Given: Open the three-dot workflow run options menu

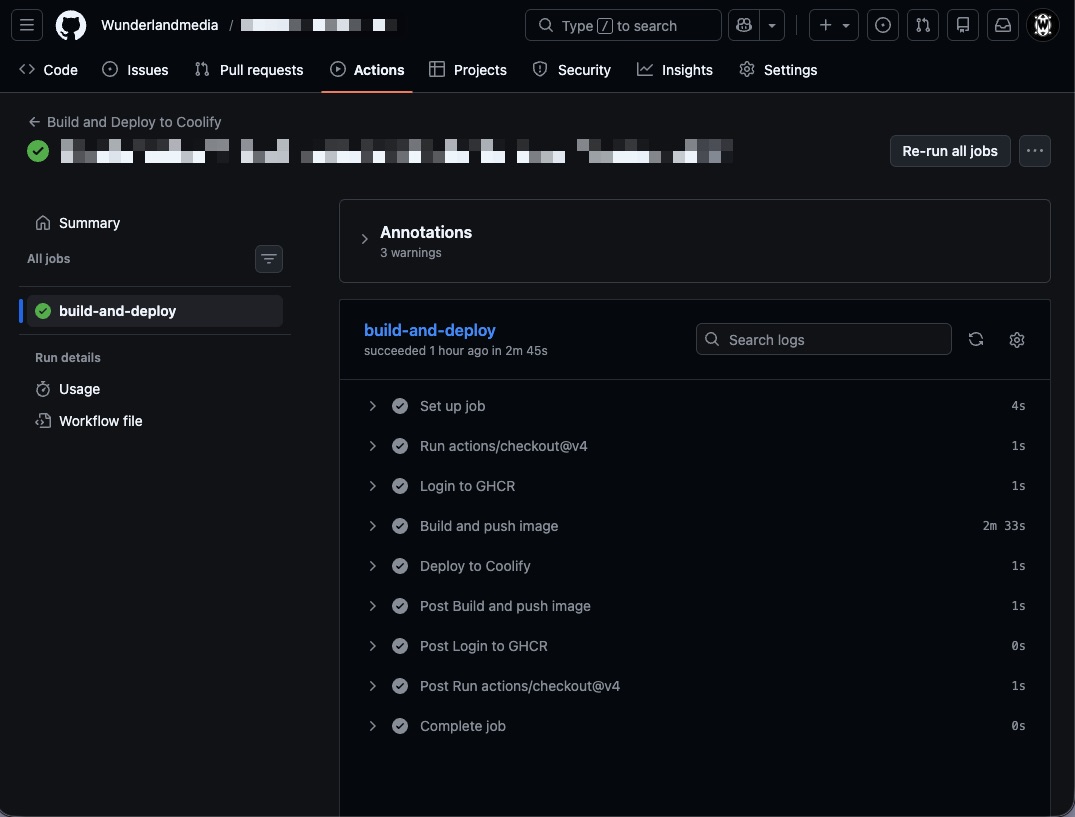Looking at the screenshot, I should click(x=1035, y=151).
